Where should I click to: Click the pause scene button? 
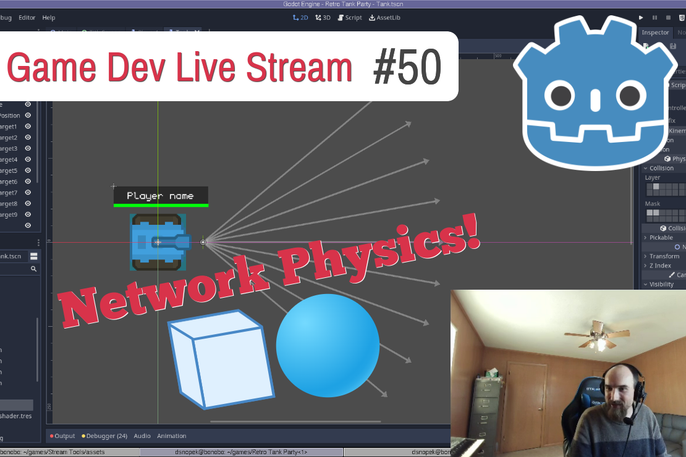tap(654, 18)
